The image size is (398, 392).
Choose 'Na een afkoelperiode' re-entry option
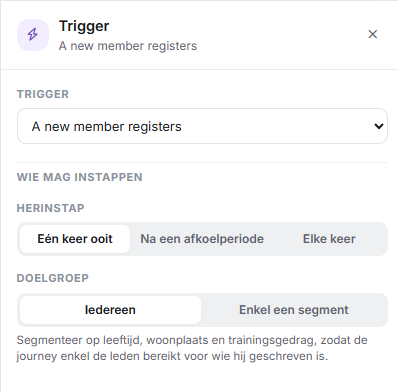(202, 239)
